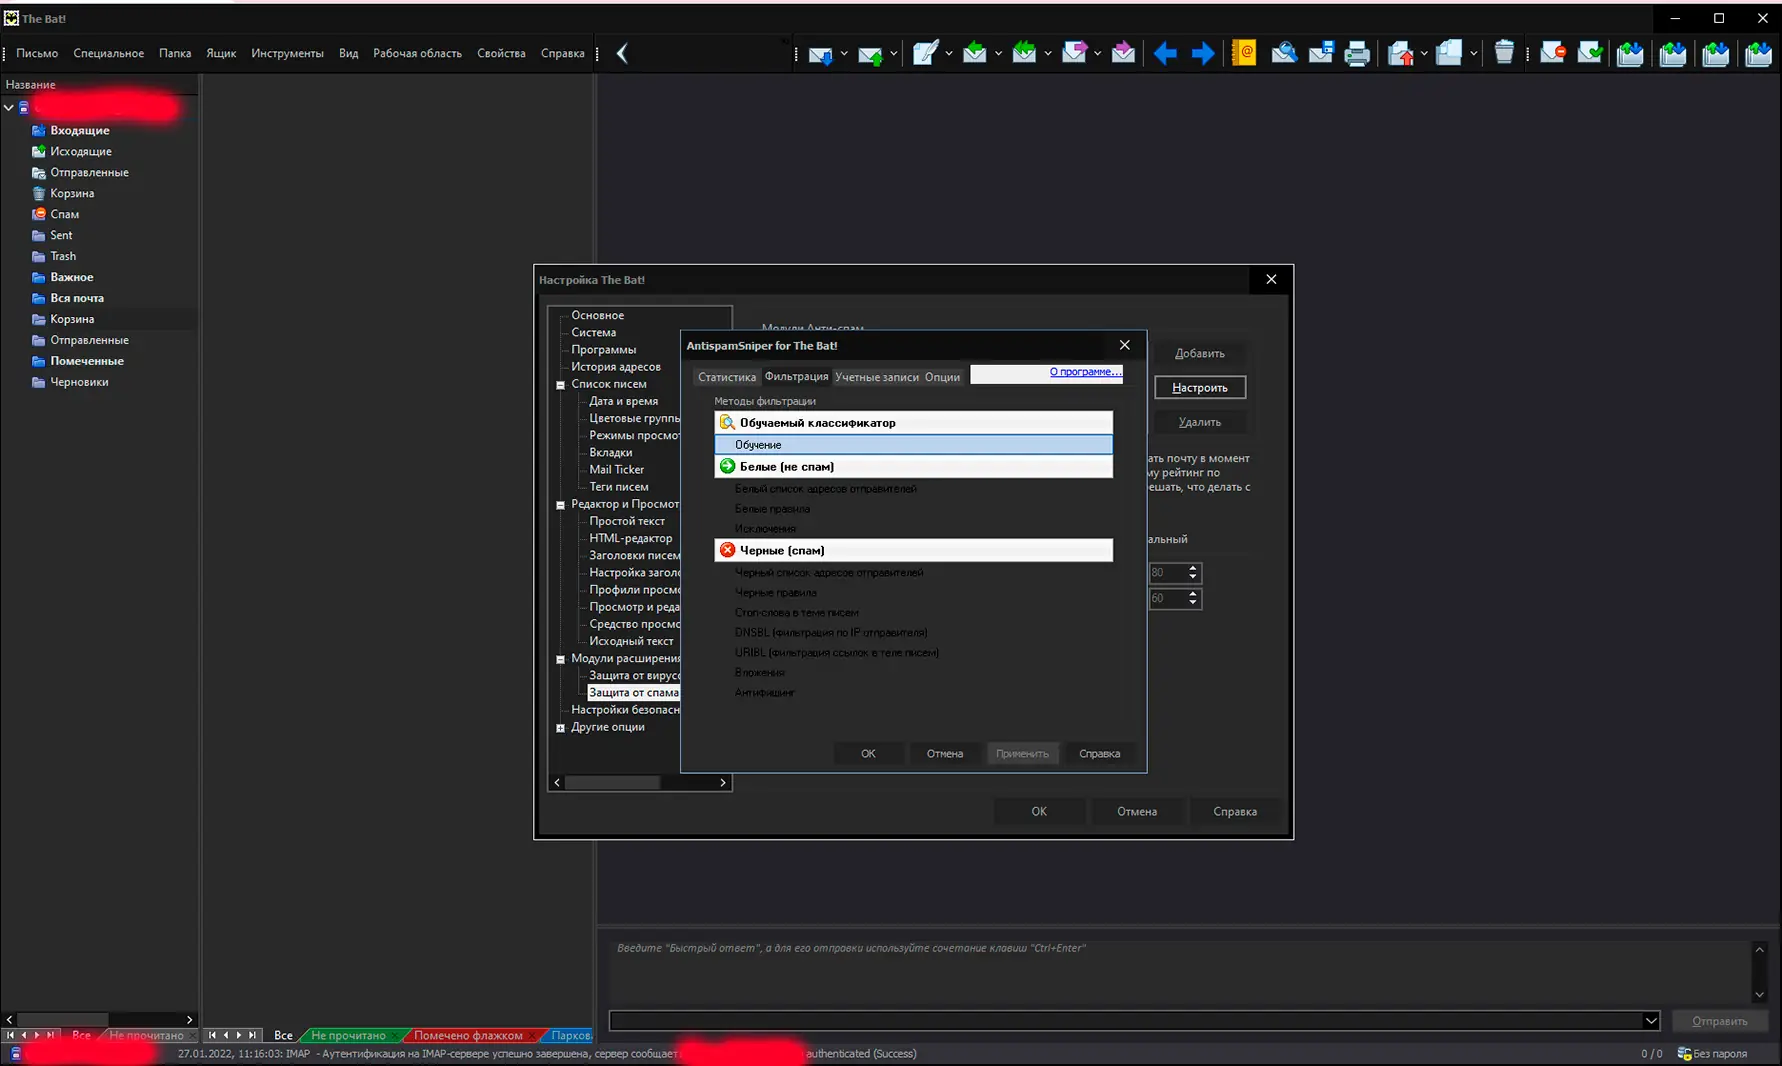Click the Входящие inbox folder icon
1782x1066 pixels.
(39, 130)
